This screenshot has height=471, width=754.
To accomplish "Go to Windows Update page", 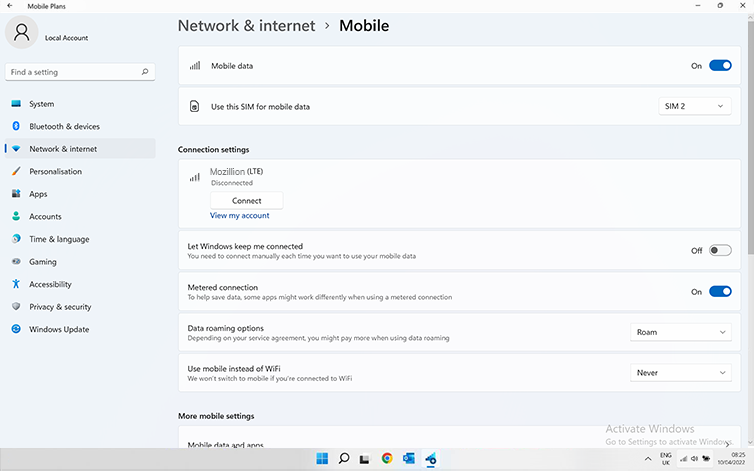I will pyautogui.click(x=80, y=329).
